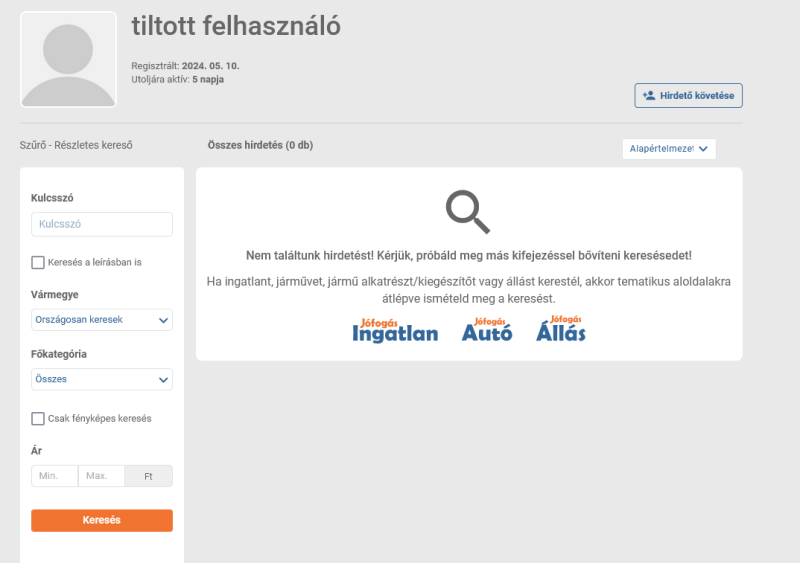Click the Vármegye dropdown chevron arrow
This screenshot has height=563, width=800.
coord(163,320)
